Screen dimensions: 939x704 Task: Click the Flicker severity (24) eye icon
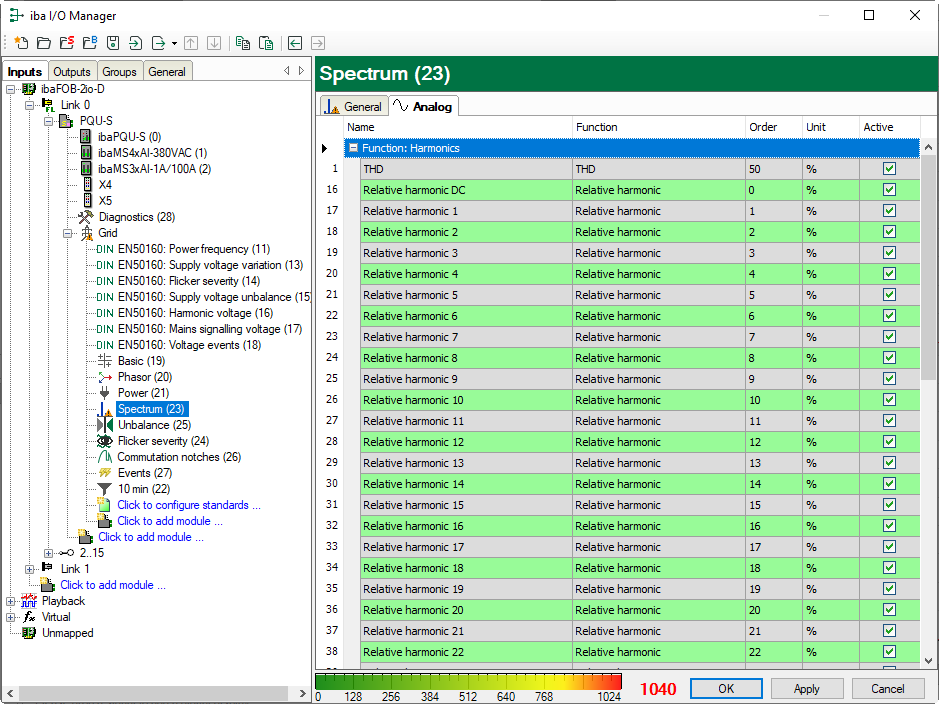pos(105,441)
